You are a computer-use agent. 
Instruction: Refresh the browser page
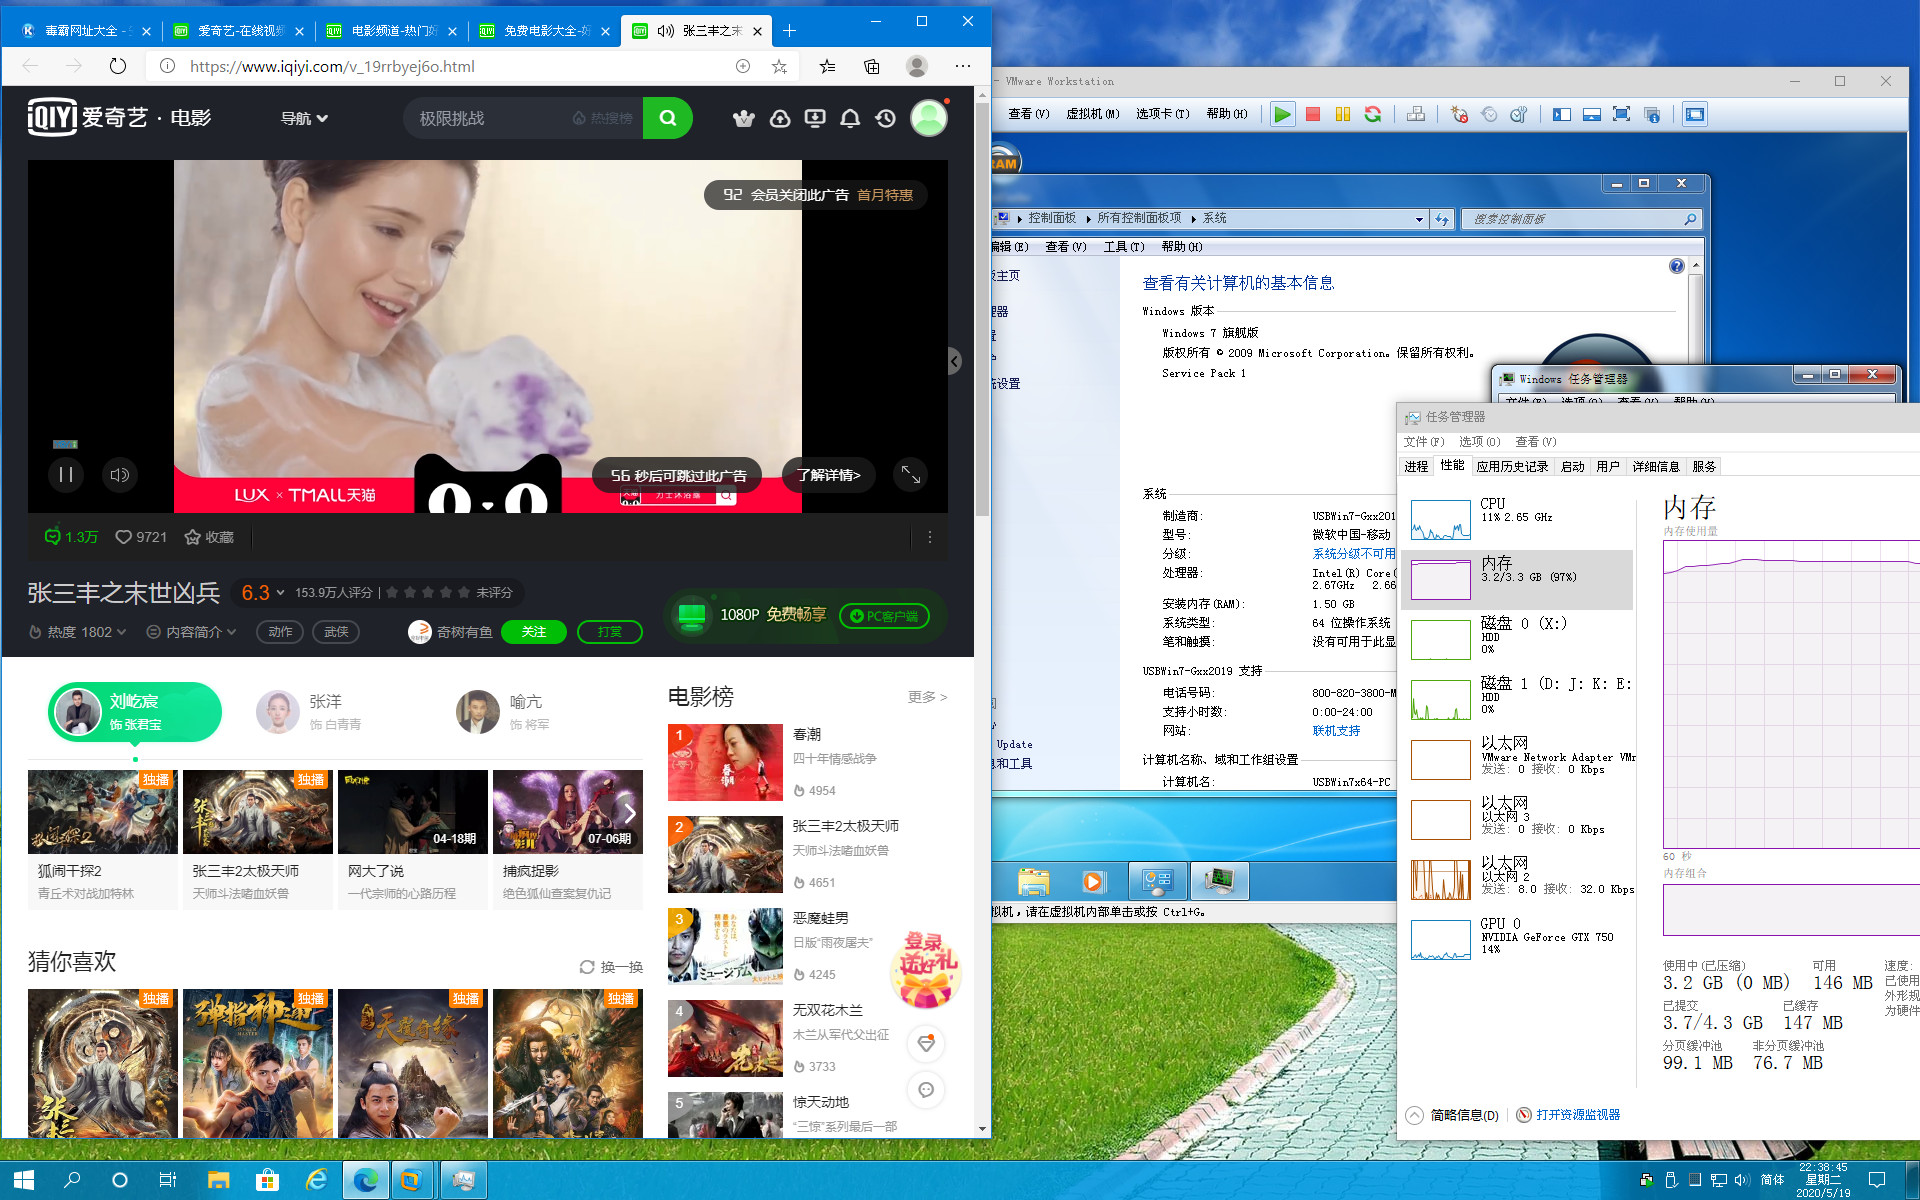pyautogui.click(x=118, y=66)
